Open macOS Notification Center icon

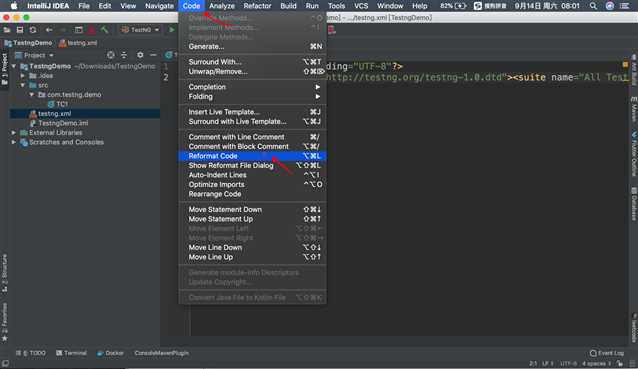click(625, 6)
